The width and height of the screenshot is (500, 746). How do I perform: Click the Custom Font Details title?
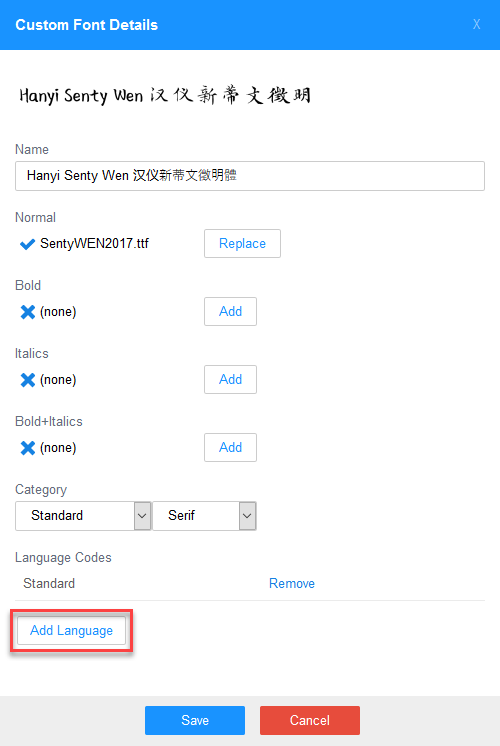87,25
